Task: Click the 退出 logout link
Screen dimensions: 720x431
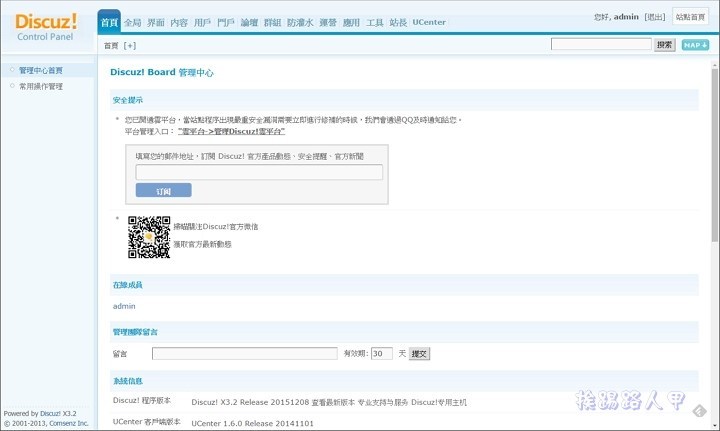Action: [x=655, y=17]
